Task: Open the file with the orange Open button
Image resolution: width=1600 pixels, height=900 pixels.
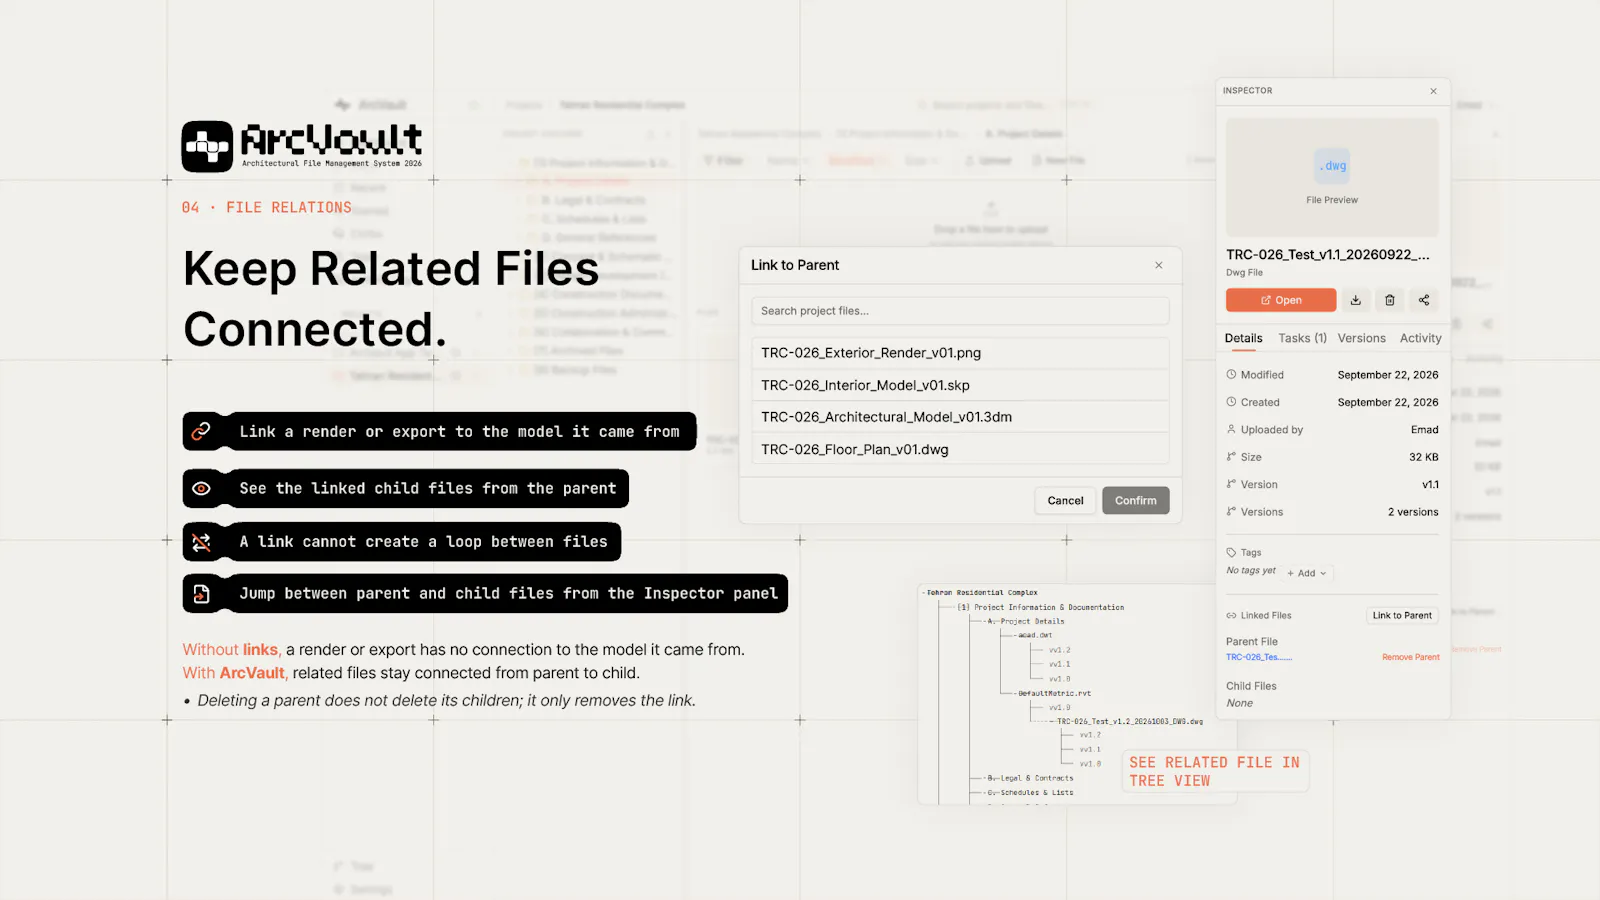Action: [1281, 300]
